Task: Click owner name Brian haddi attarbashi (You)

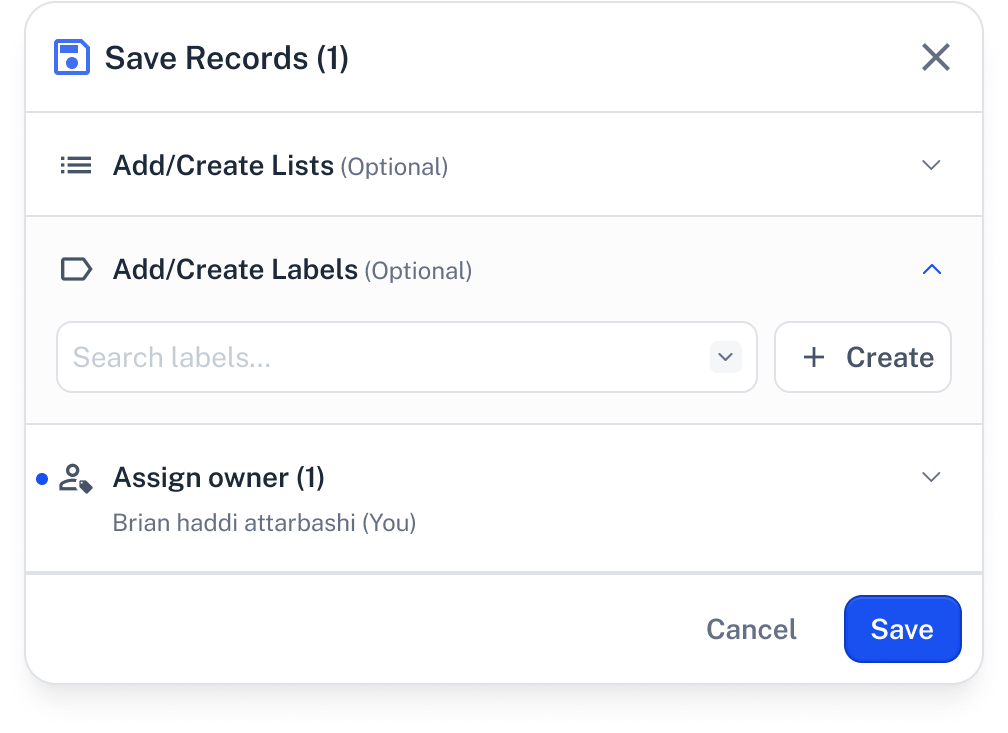Action: 264,523
